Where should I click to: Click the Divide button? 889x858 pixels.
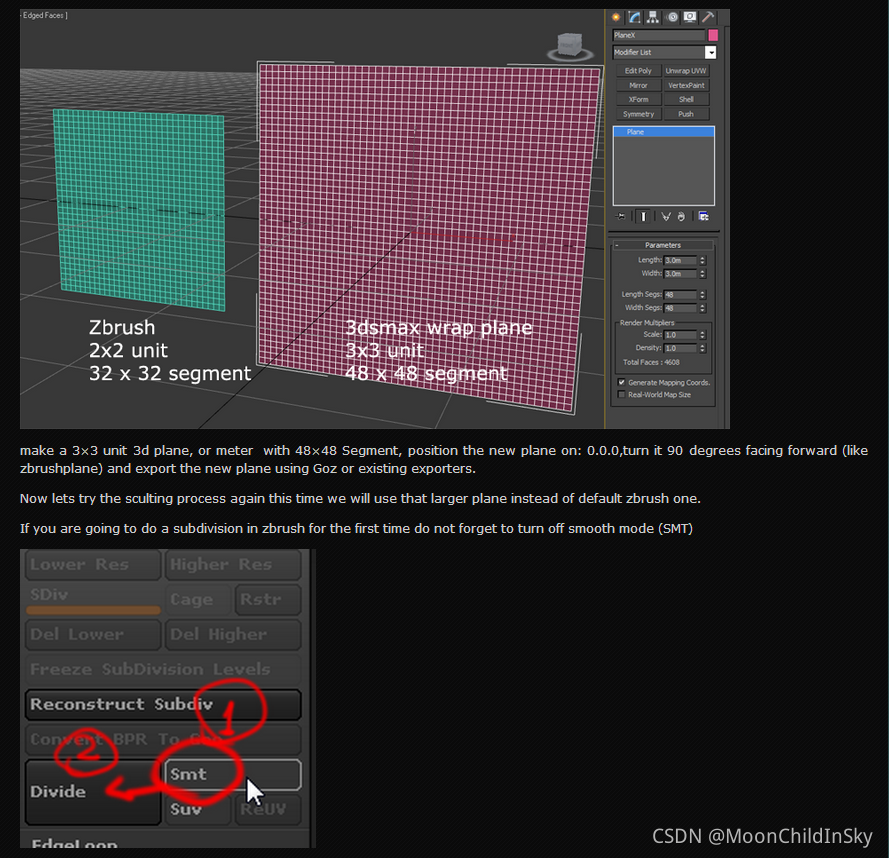point(93,792)
